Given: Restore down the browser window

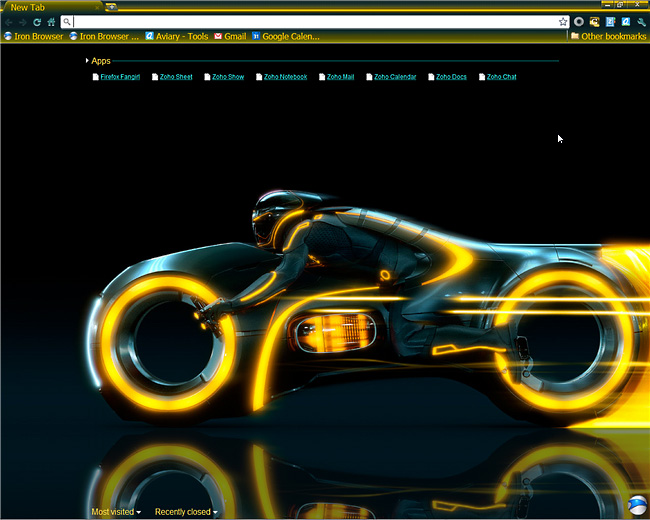Looking at the screenshot, I should pos(620,5).
